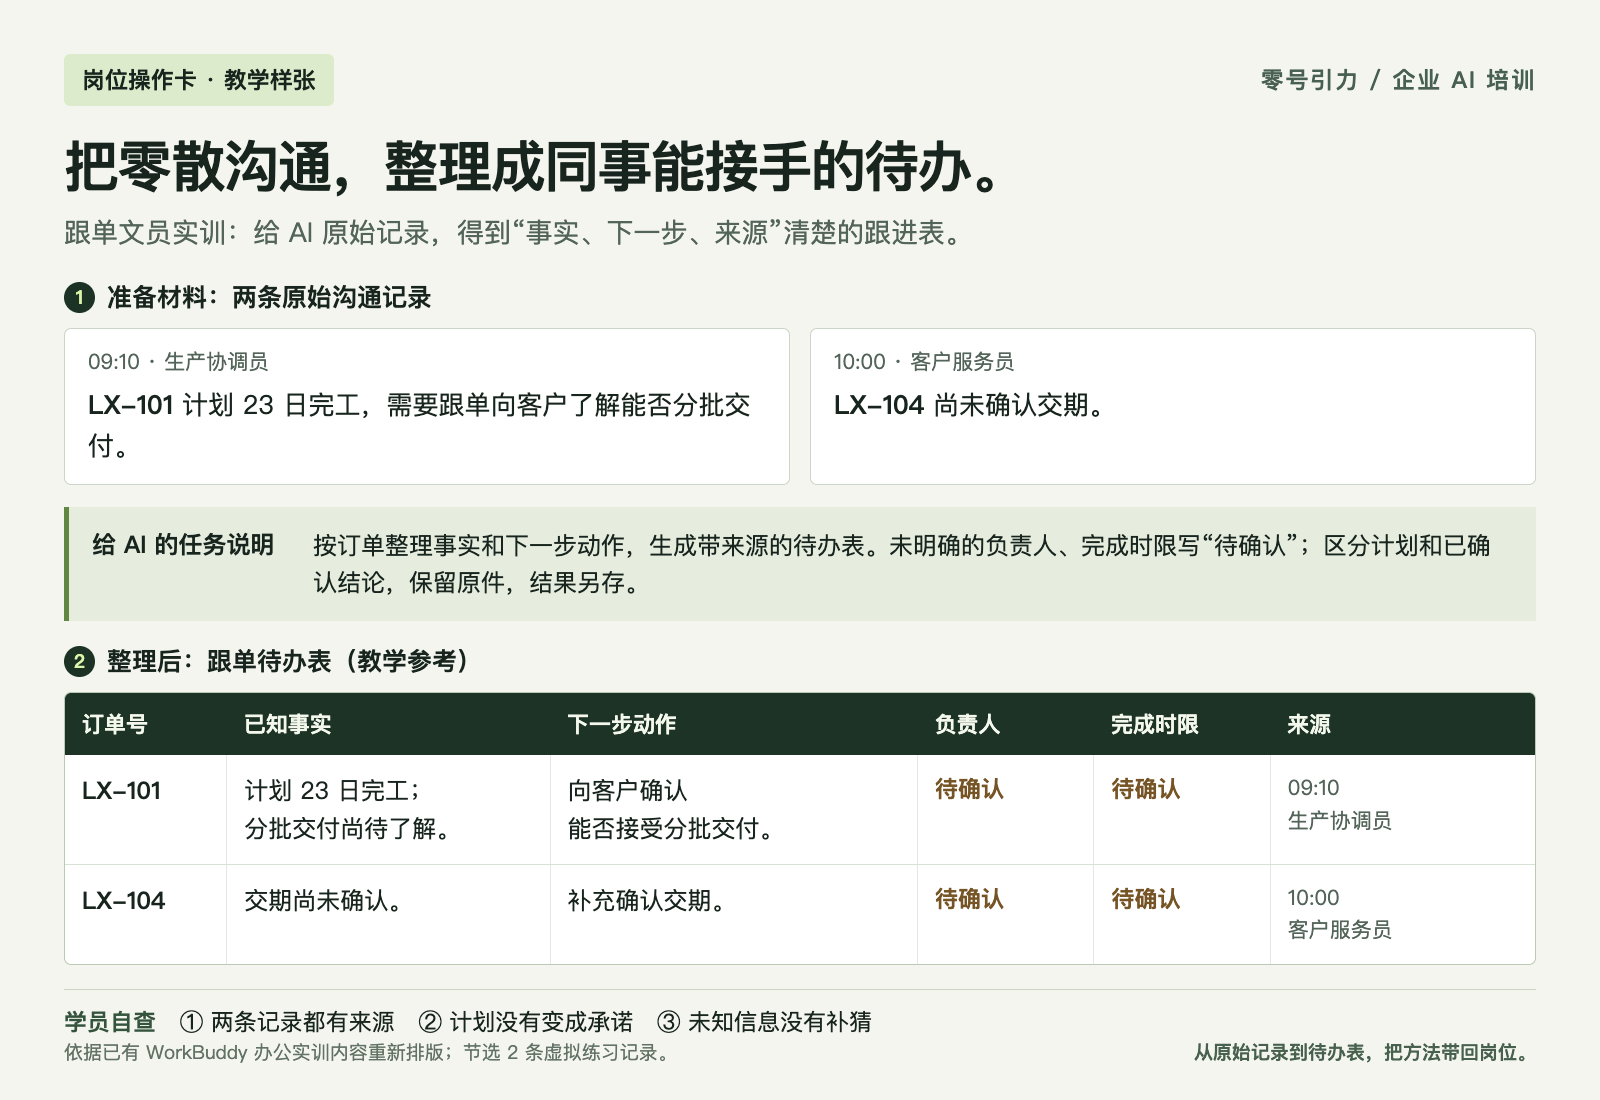Click the 订单号 column header
Image resolution: width=1600 pixels, height=1100 pixels.
(x=115, y=724)
